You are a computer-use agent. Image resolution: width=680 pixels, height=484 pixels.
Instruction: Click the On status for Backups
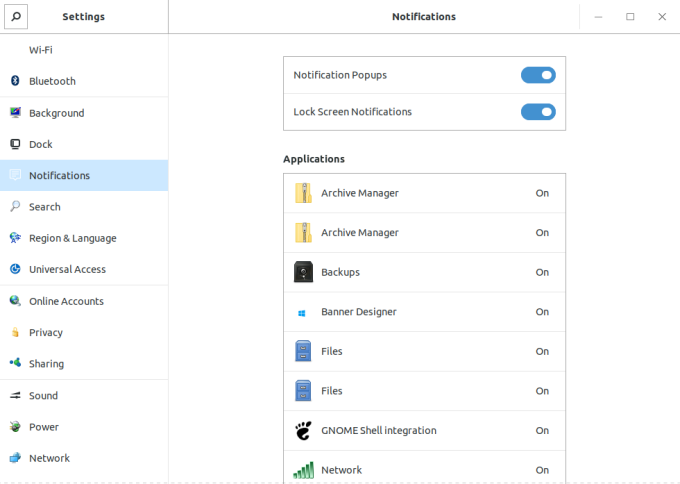(542, 272)
